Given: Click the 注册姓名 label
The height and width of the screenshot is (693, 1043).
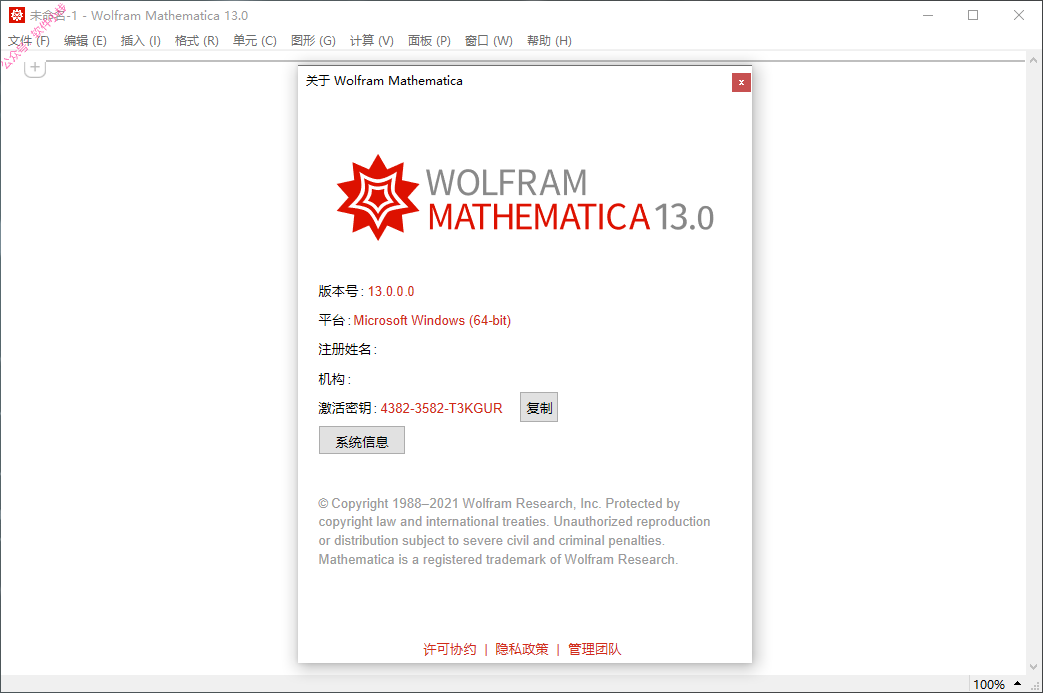Looking at the screenshot, I should coord(347,350).
